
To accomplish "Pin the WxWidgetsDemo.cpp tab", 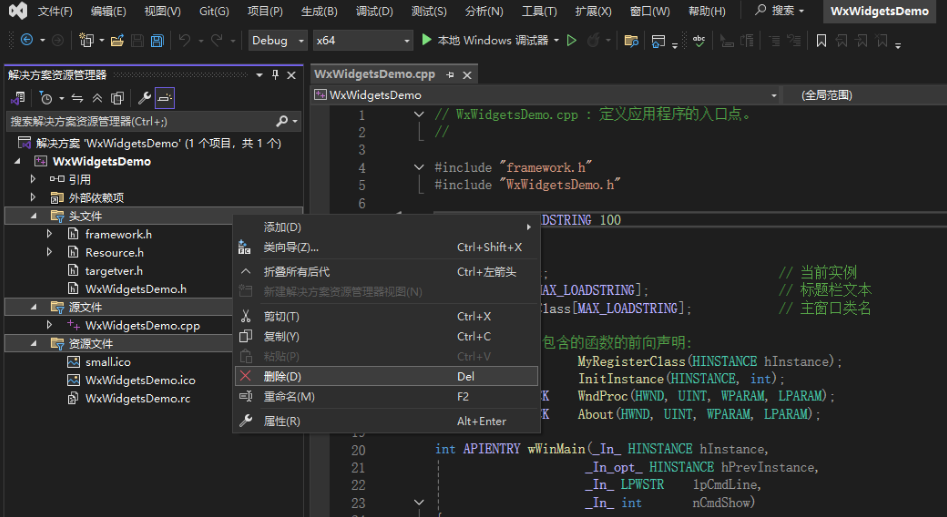I will click(x=450, y=75).
